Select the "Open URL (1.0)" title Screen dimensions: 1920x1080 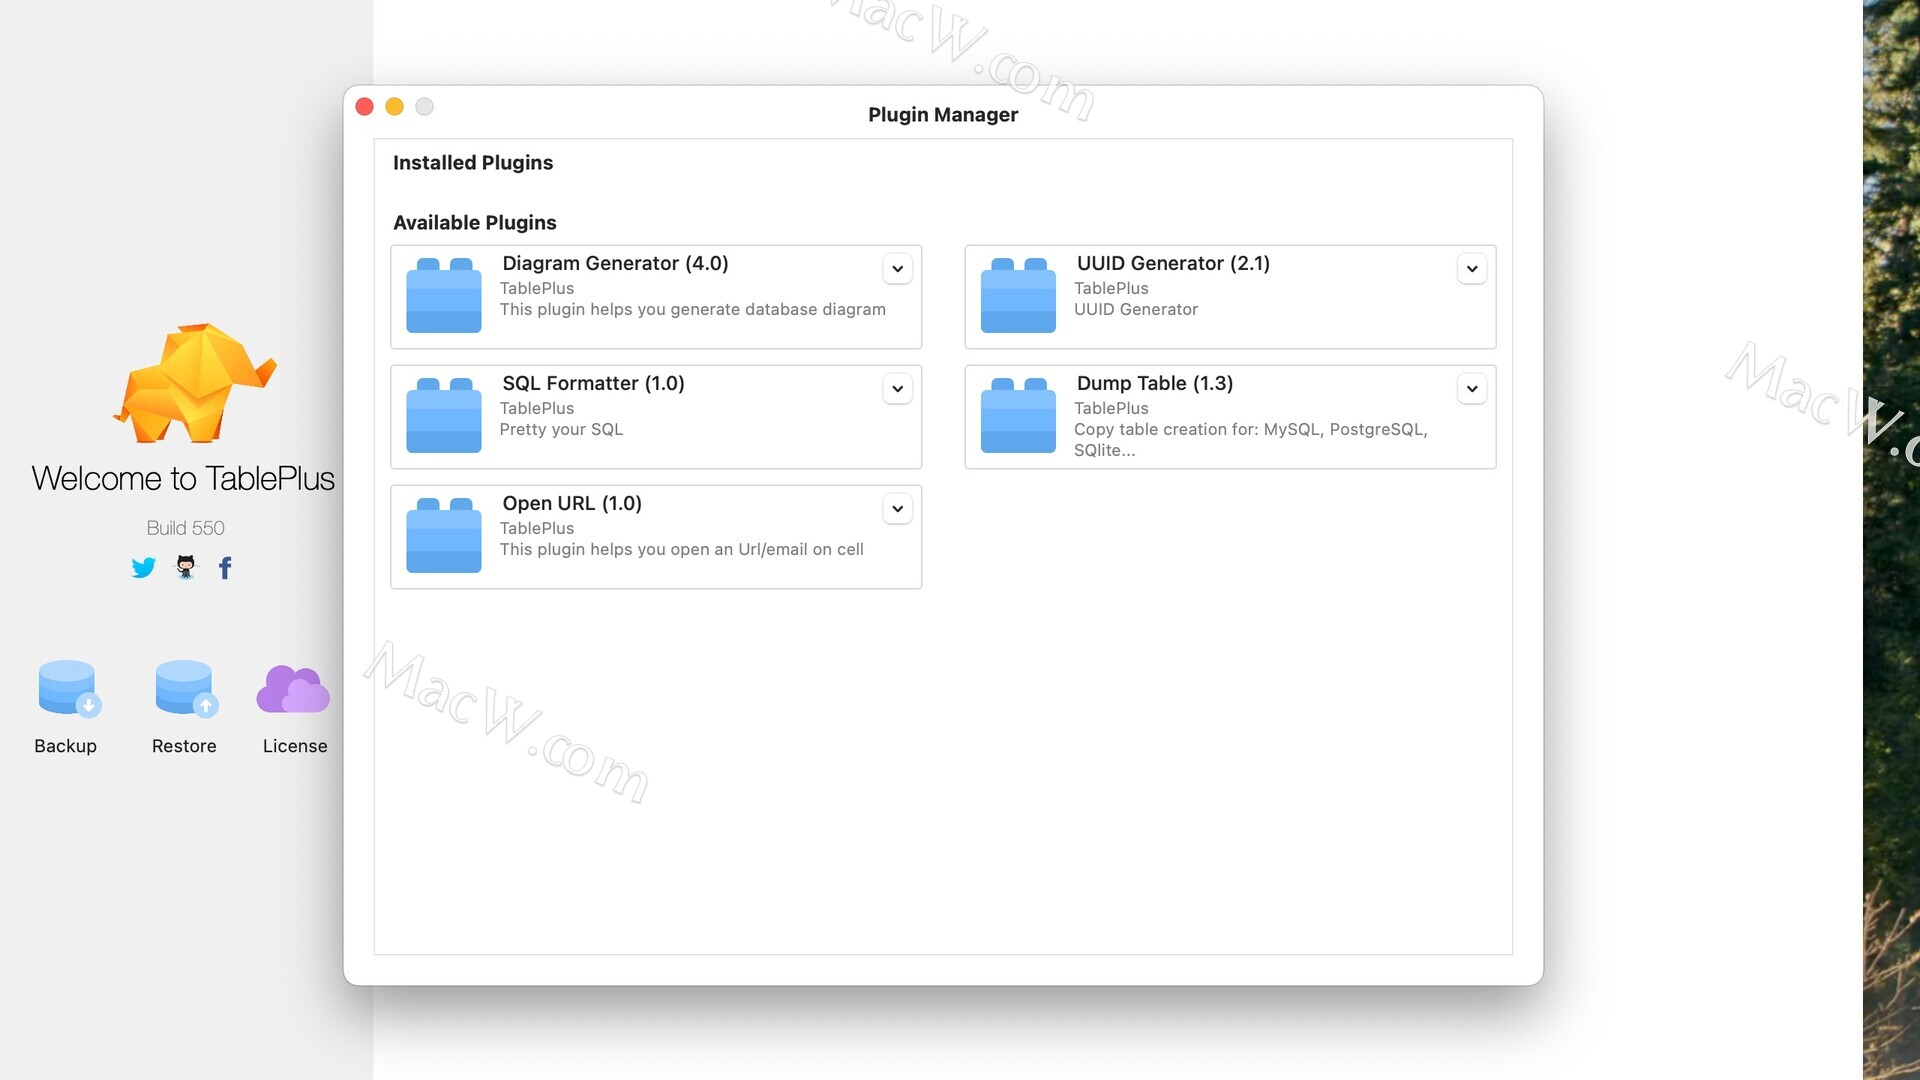(572, 503)
